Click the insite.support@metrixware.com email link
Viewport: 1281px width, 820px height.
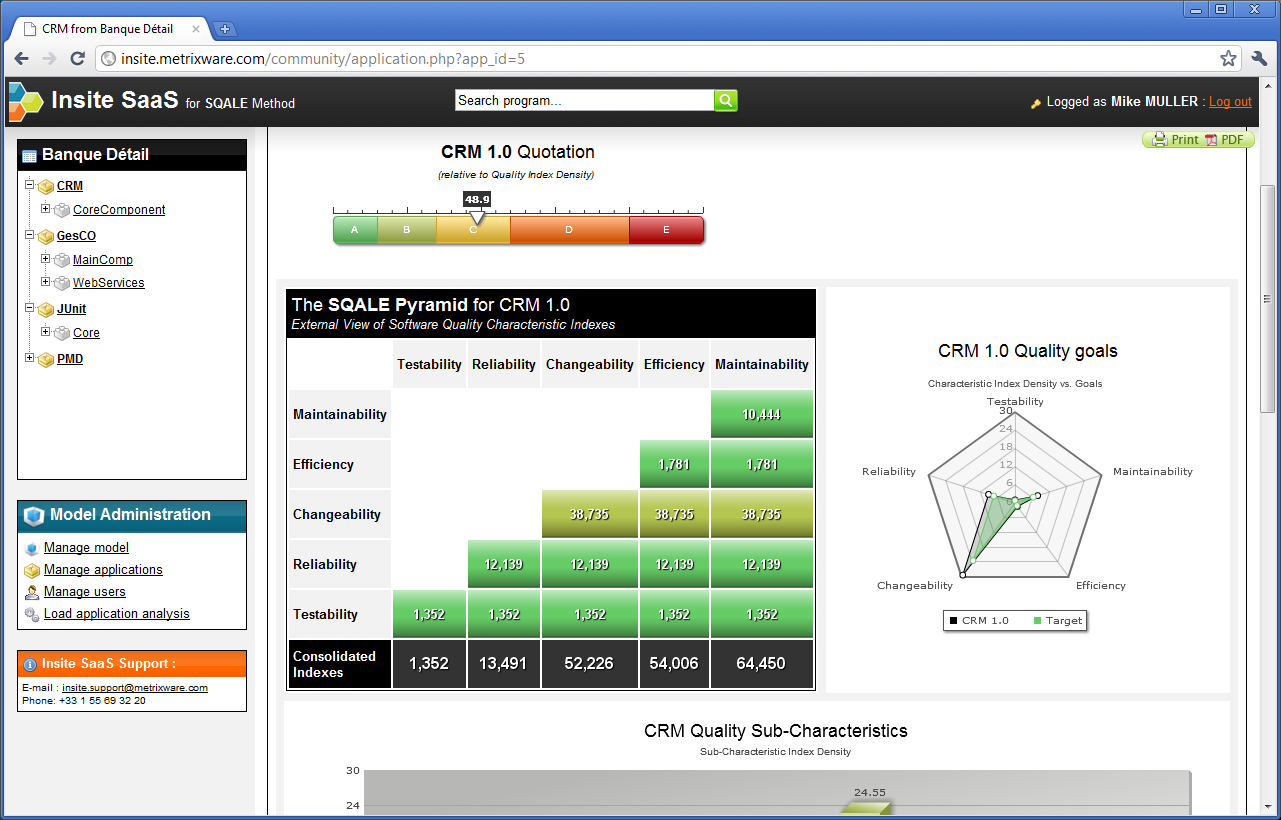tap(135, 688)
